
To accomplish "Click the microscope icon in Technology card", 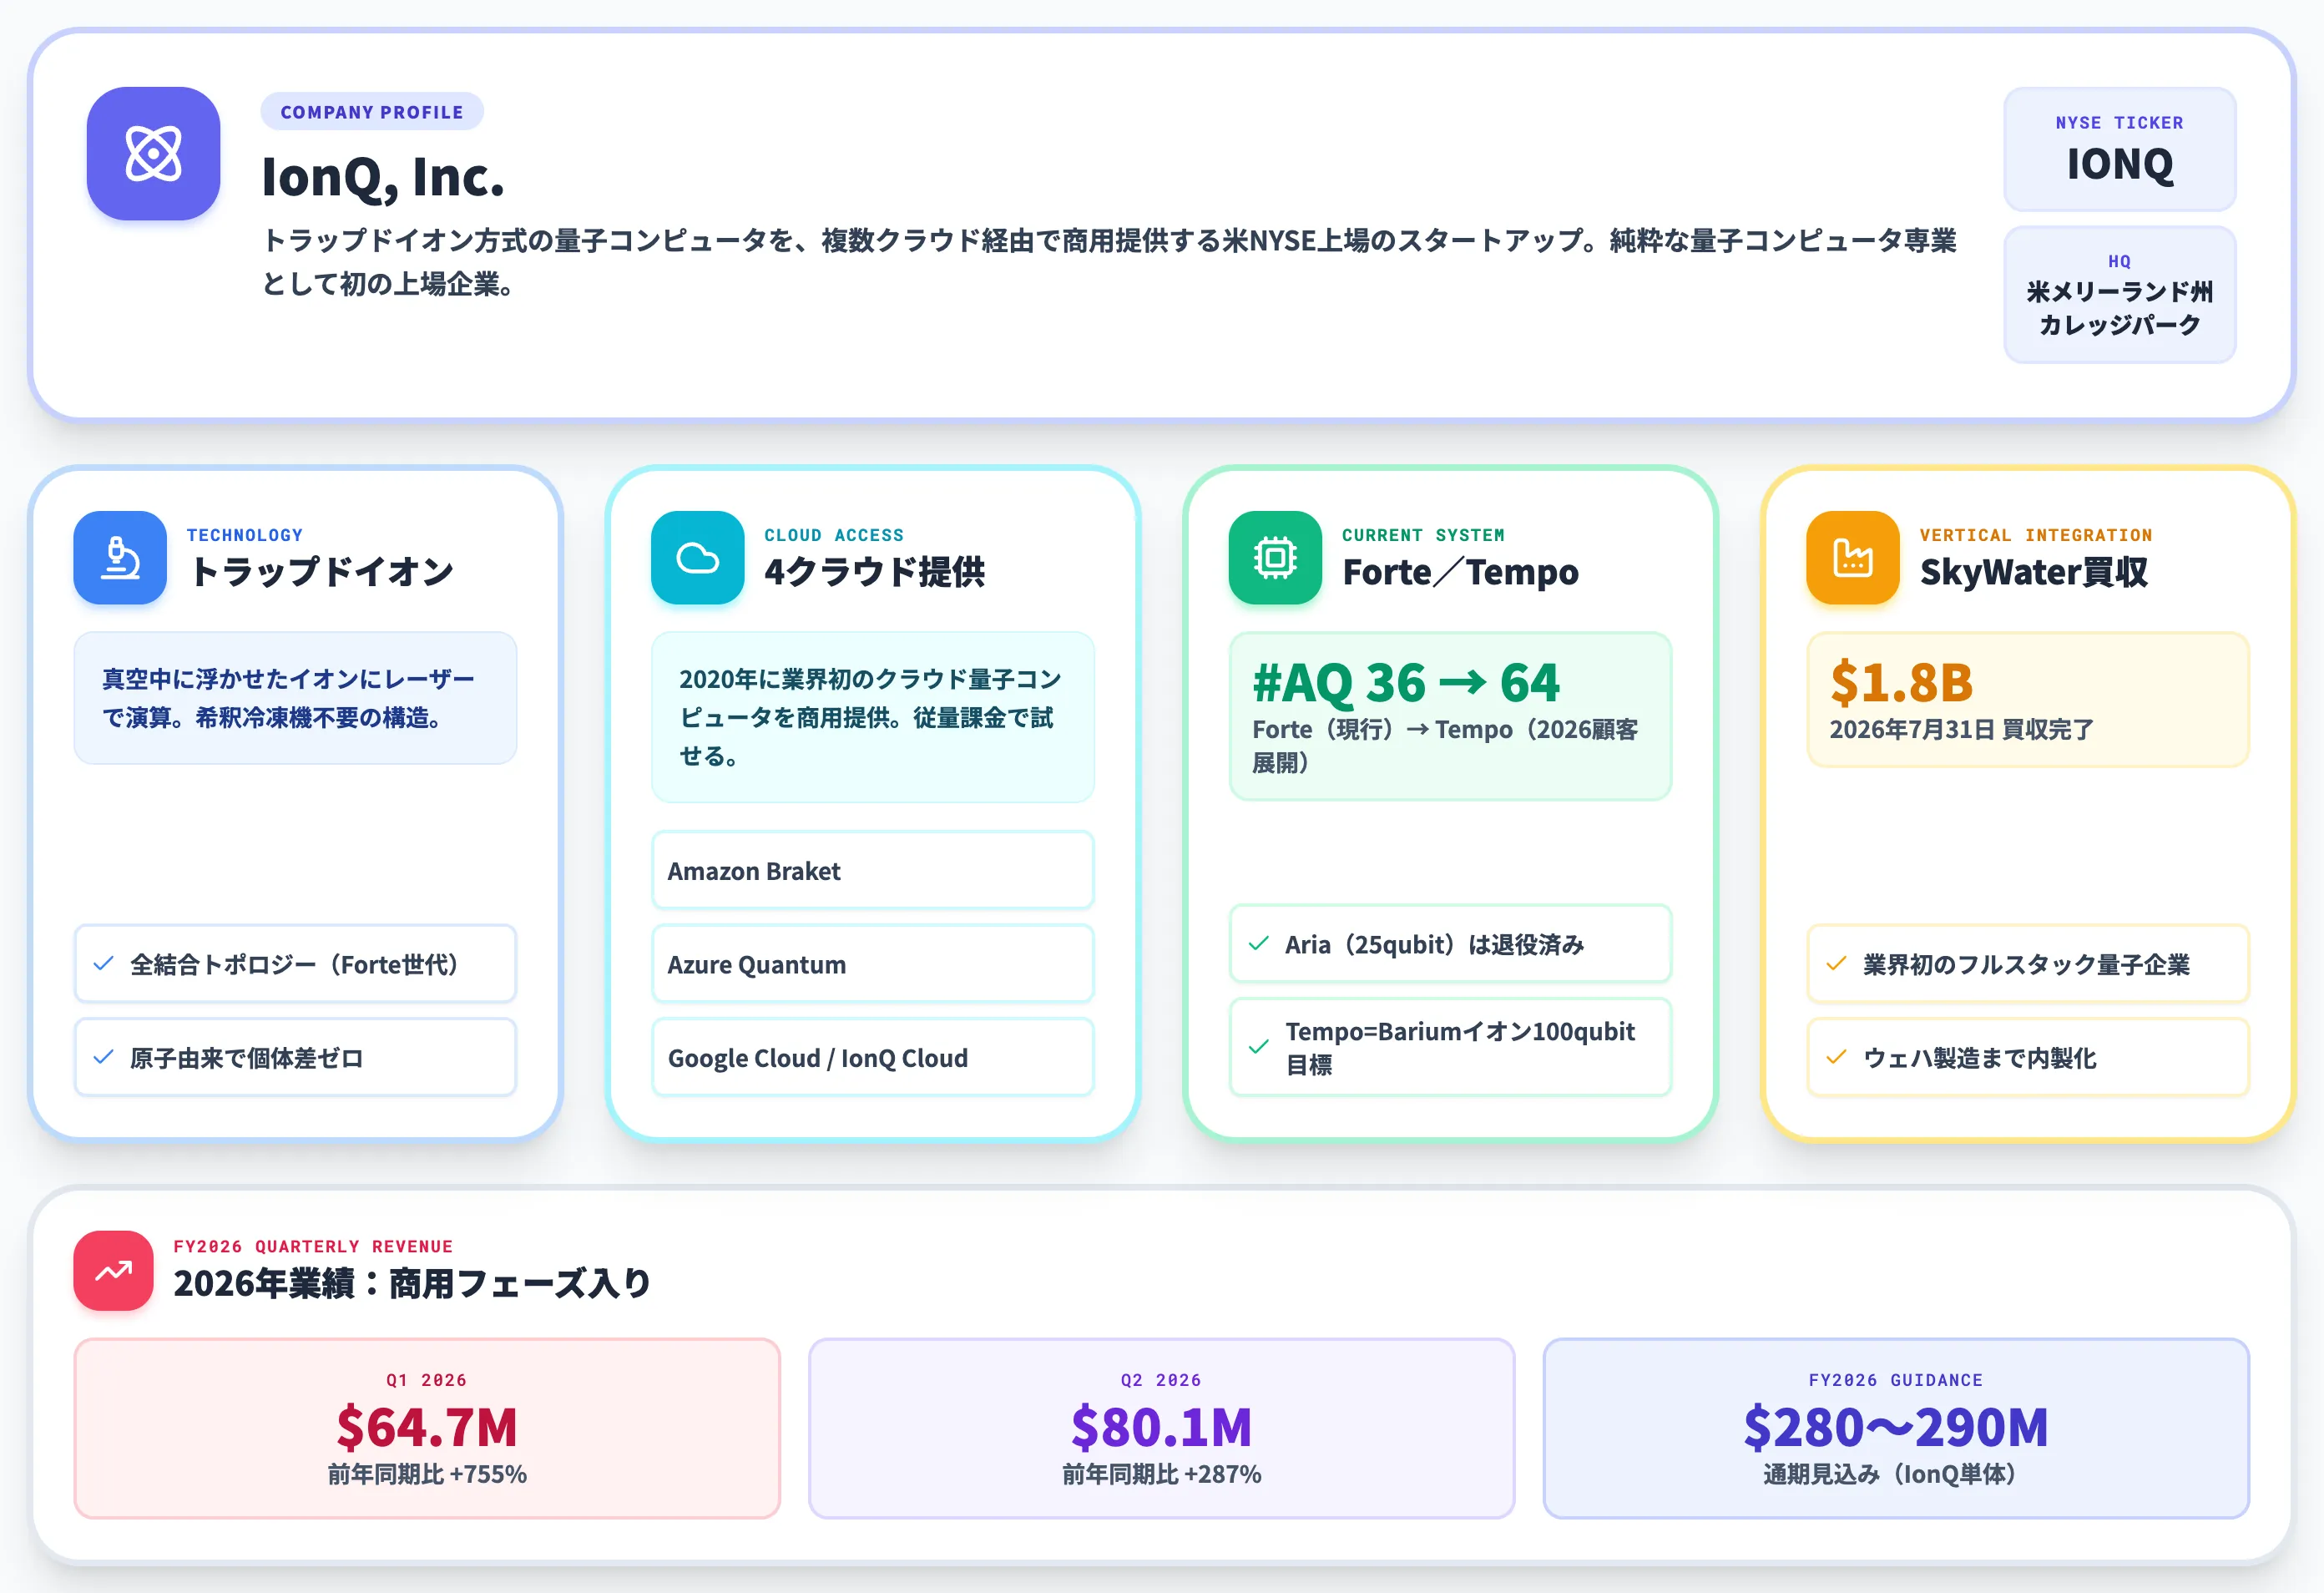I will coord(120,557).
